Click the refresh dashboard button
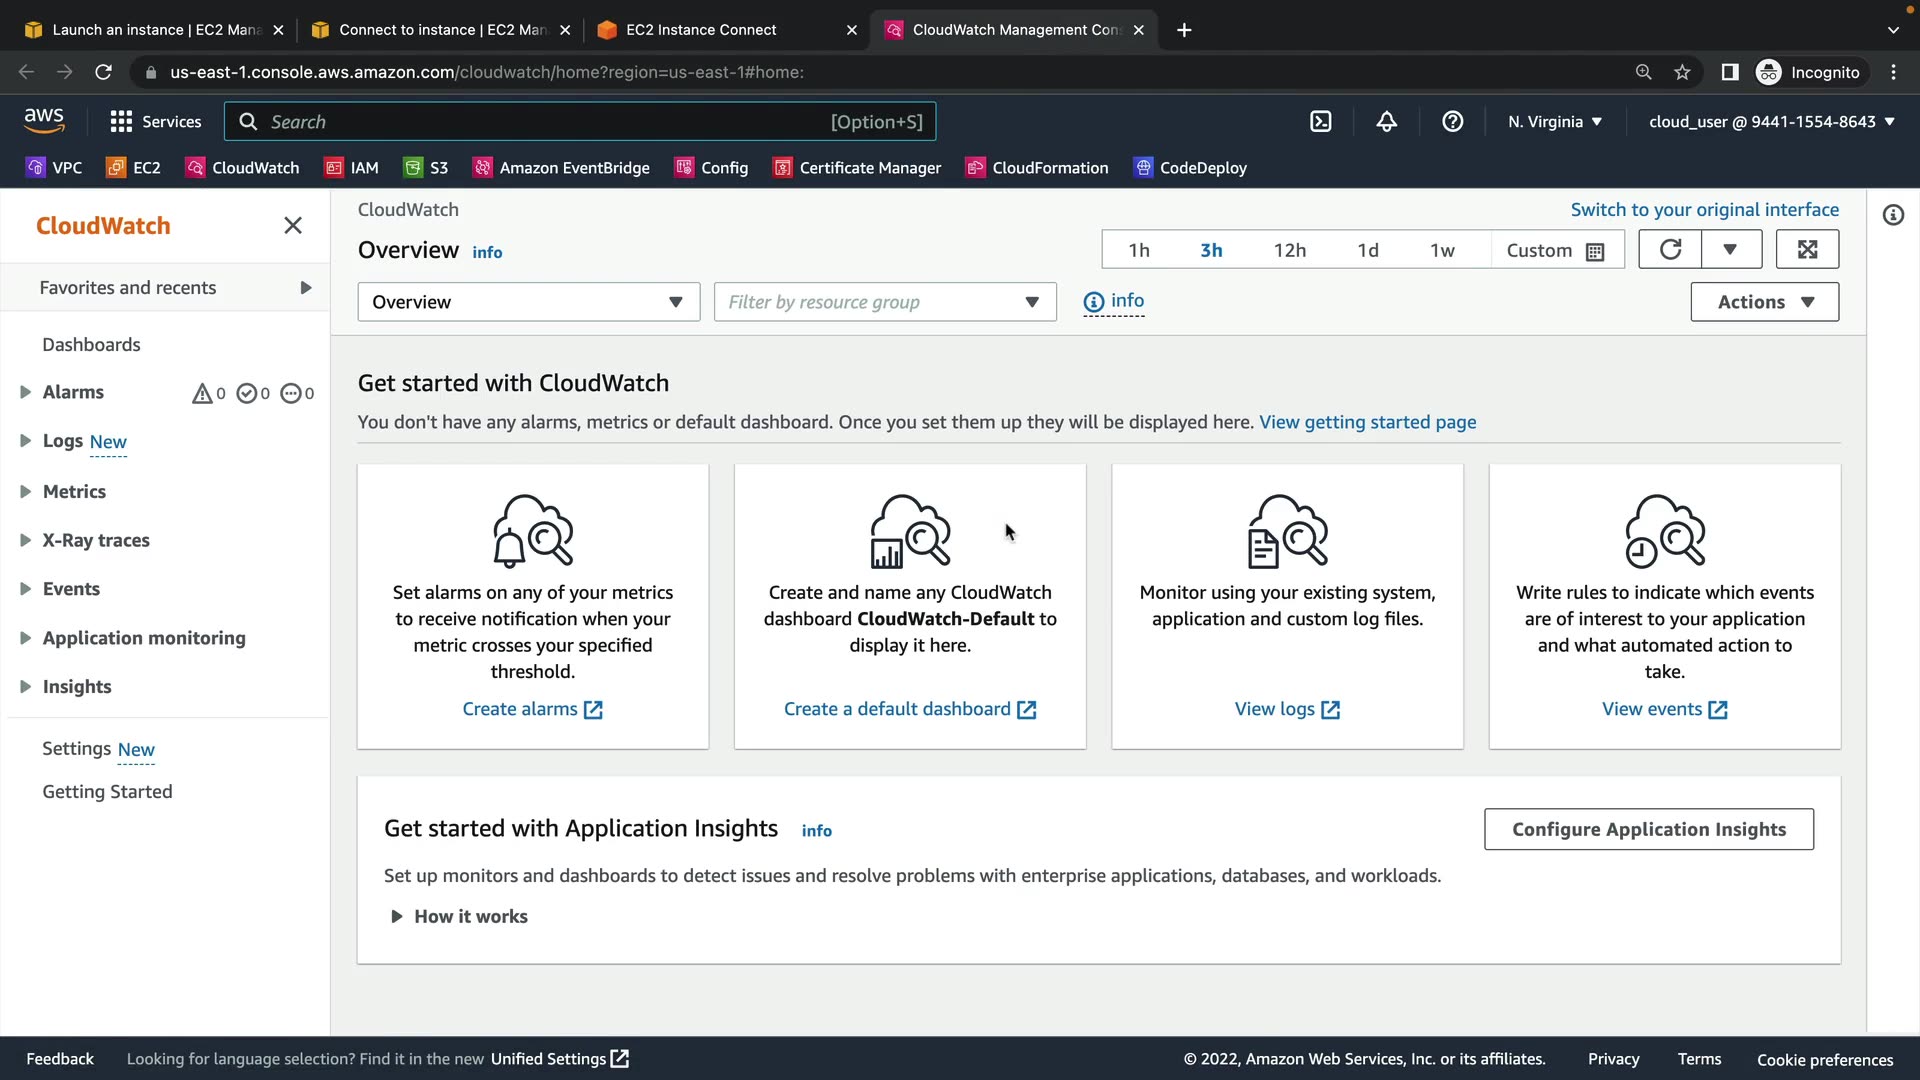 pos(1670,250)
